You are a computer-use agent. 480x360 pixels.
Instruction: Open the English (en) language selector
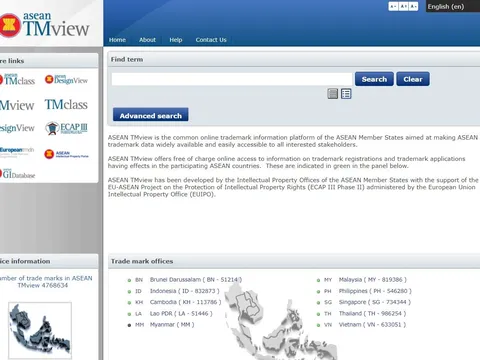453,6
